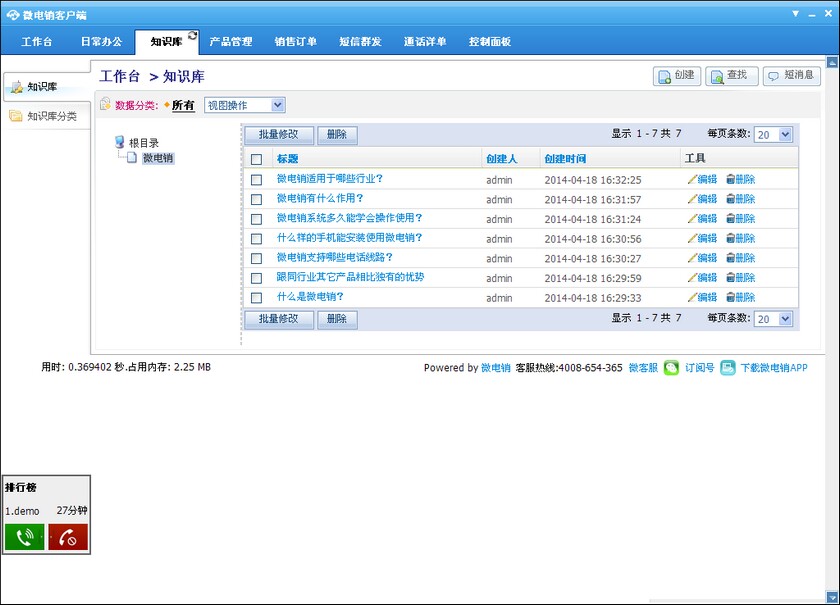Click the 工作台 breadcrumb link
This screenshot has height=605, width=840.
(x=119, y=77)
